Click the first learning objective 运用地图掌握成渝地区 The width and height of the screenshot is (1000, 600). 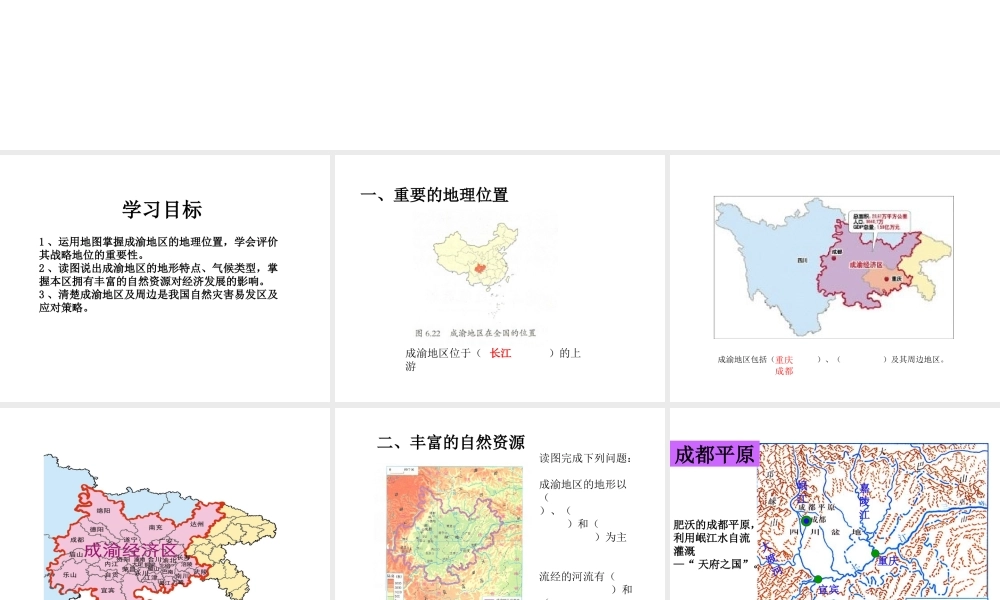(x=158, y=248)
